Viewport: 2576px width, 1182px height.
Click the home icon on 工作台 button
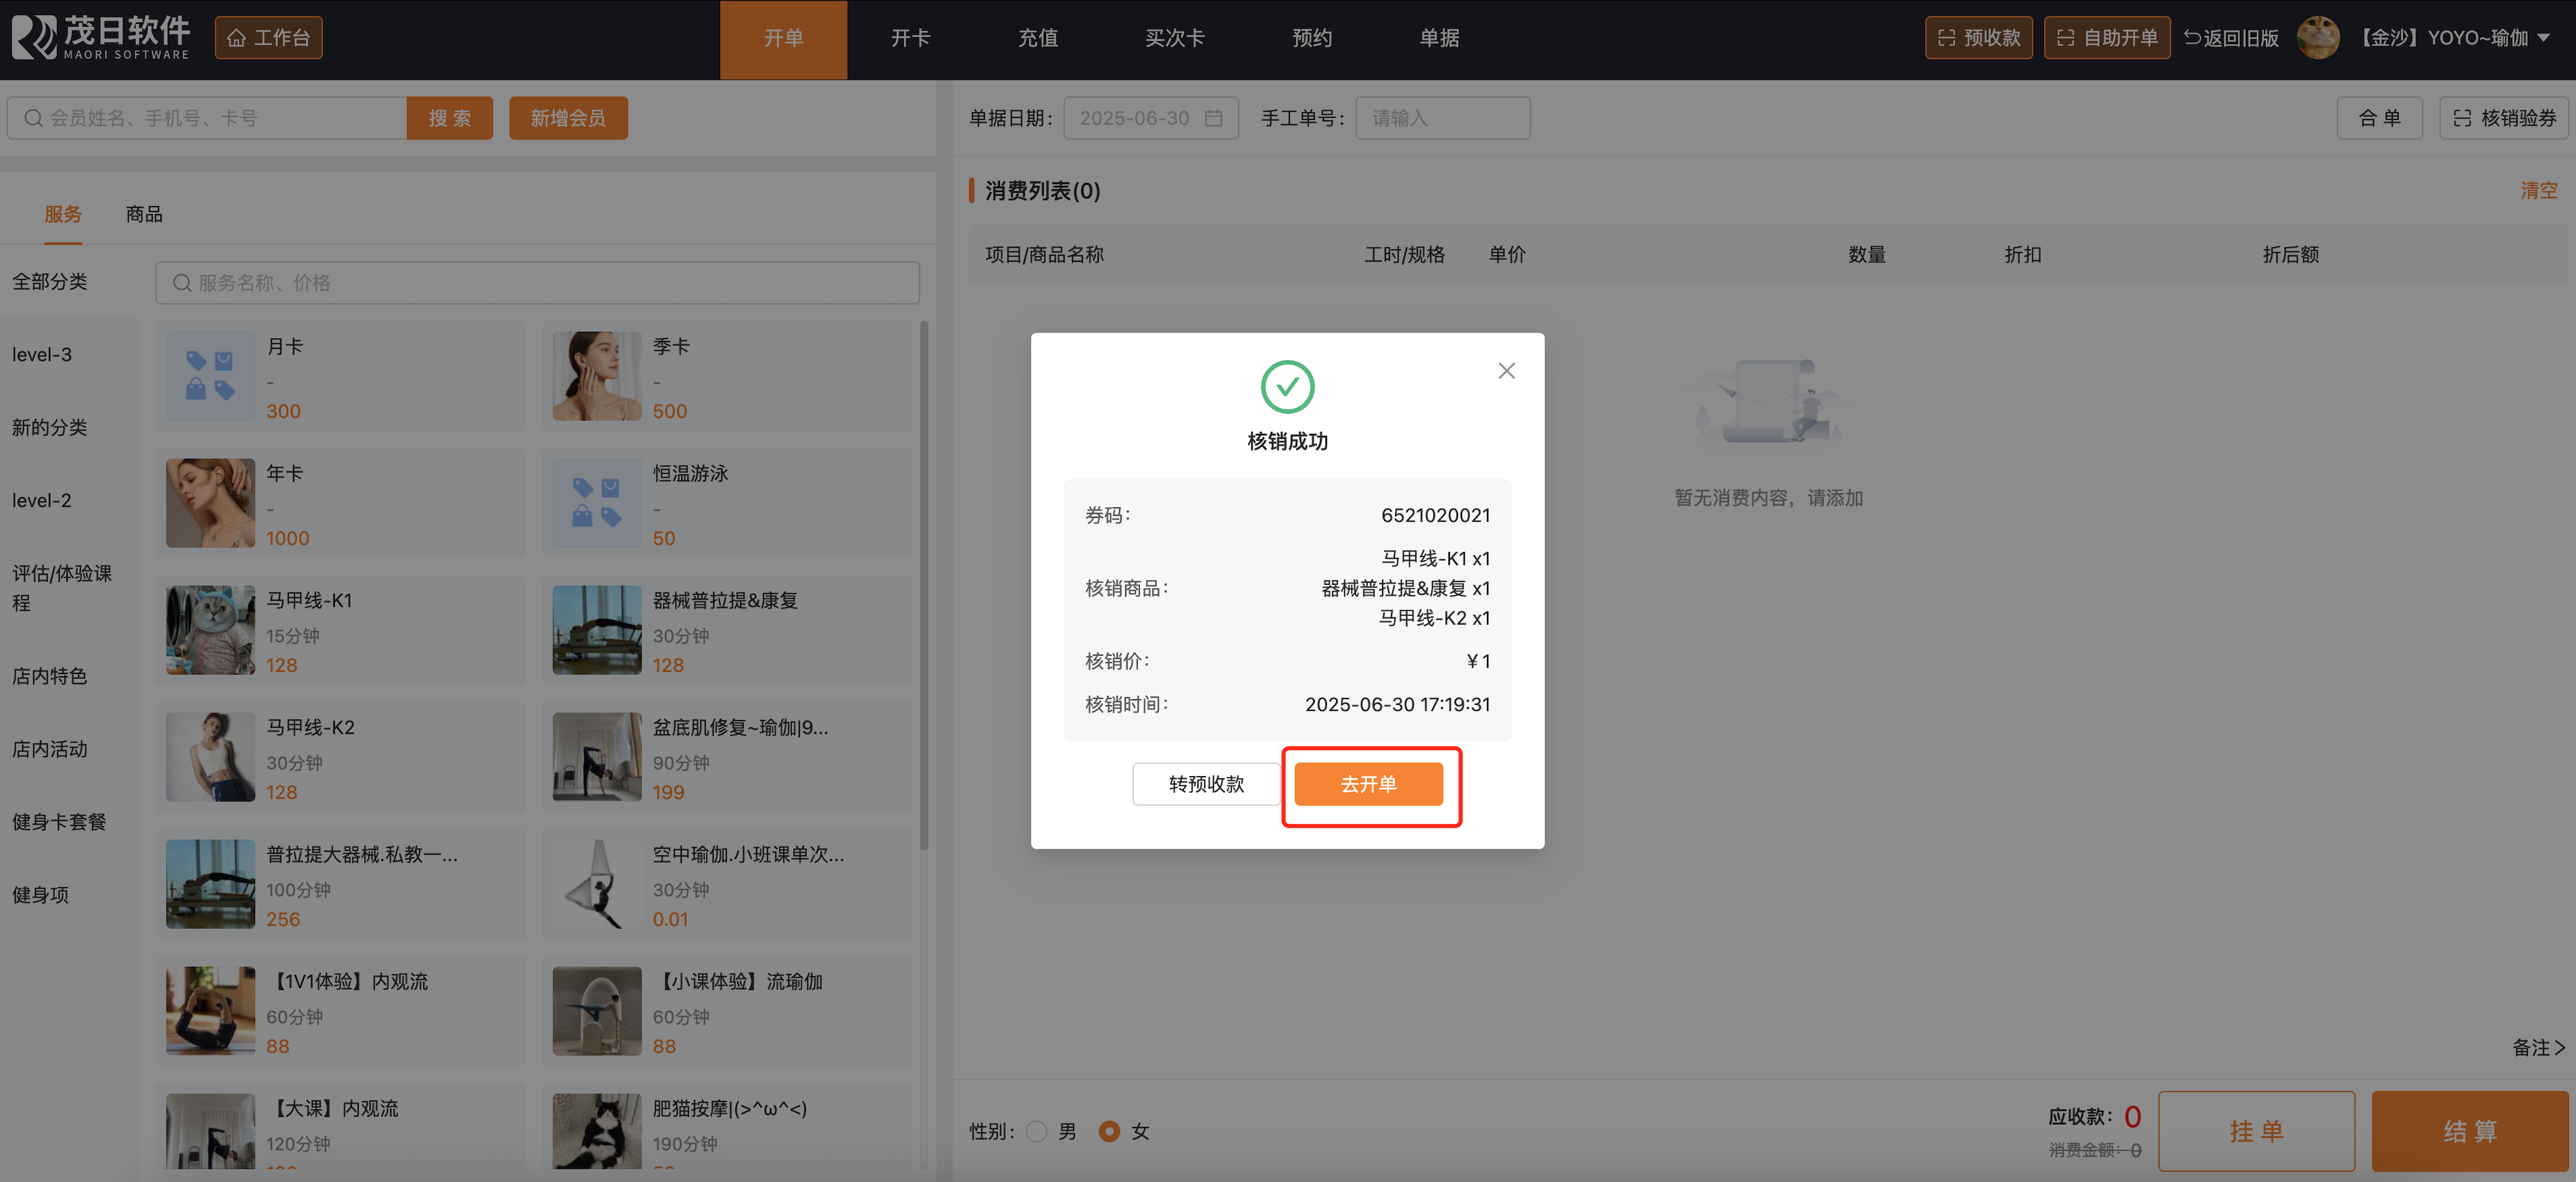237,38
